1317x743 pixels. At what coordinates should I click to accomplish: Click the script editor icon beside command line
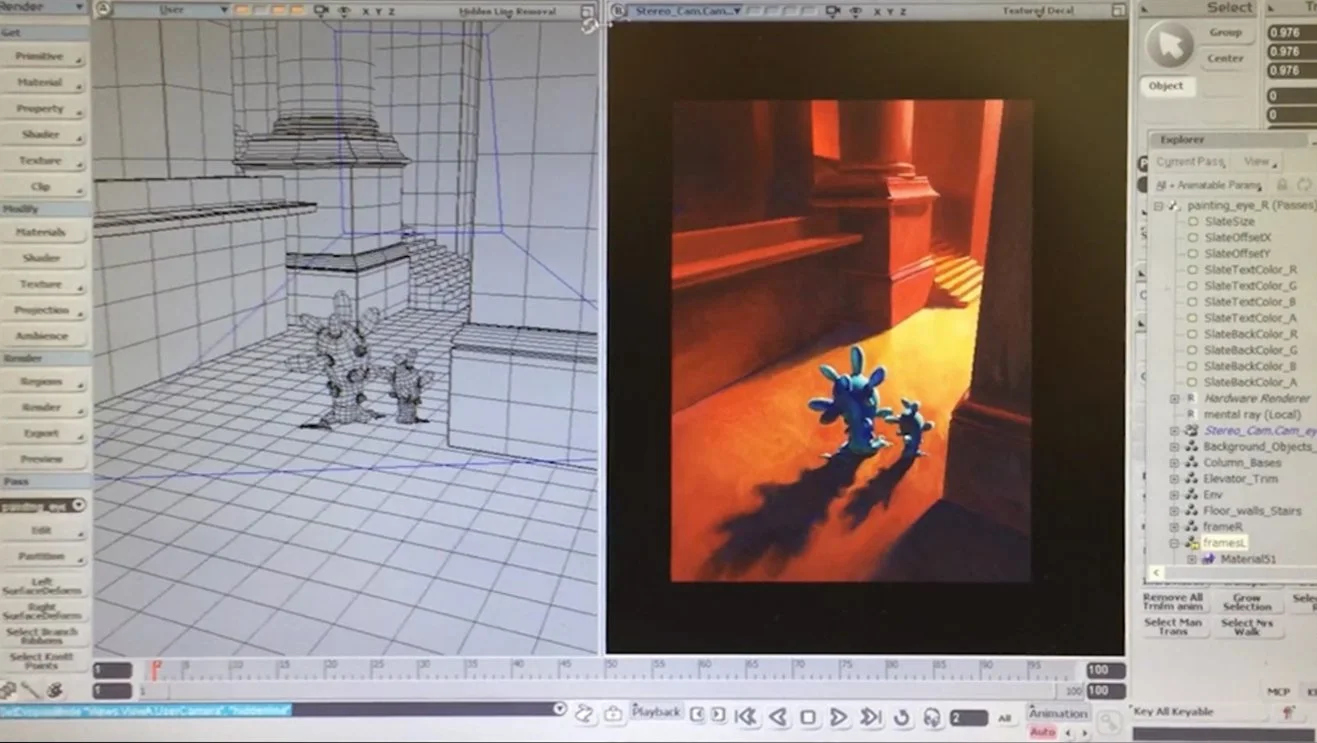point(585,712)
